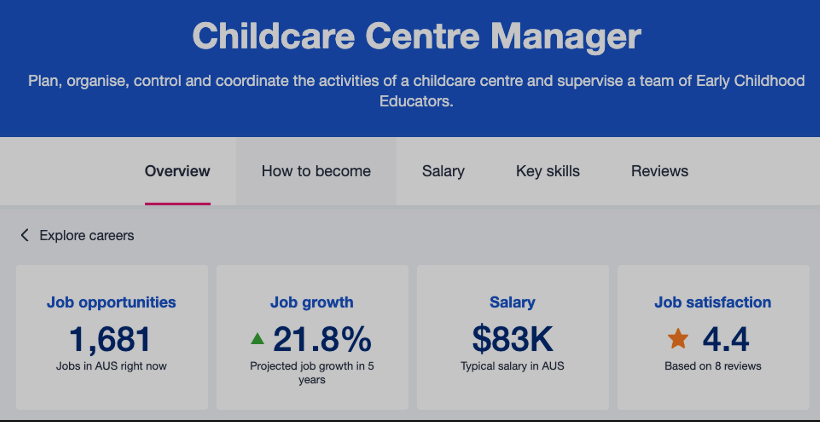Open the Reviews tab
The image size is (820, 422).
click(x=659, y=171)
